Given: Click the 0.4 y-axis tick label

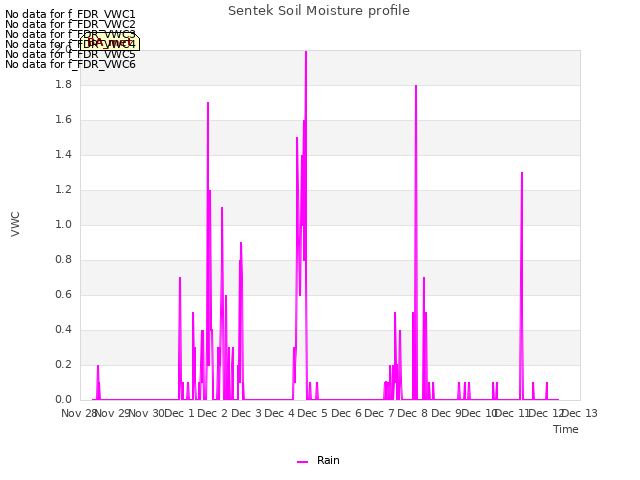Looking at the screenshot, I should coord(63,330).
